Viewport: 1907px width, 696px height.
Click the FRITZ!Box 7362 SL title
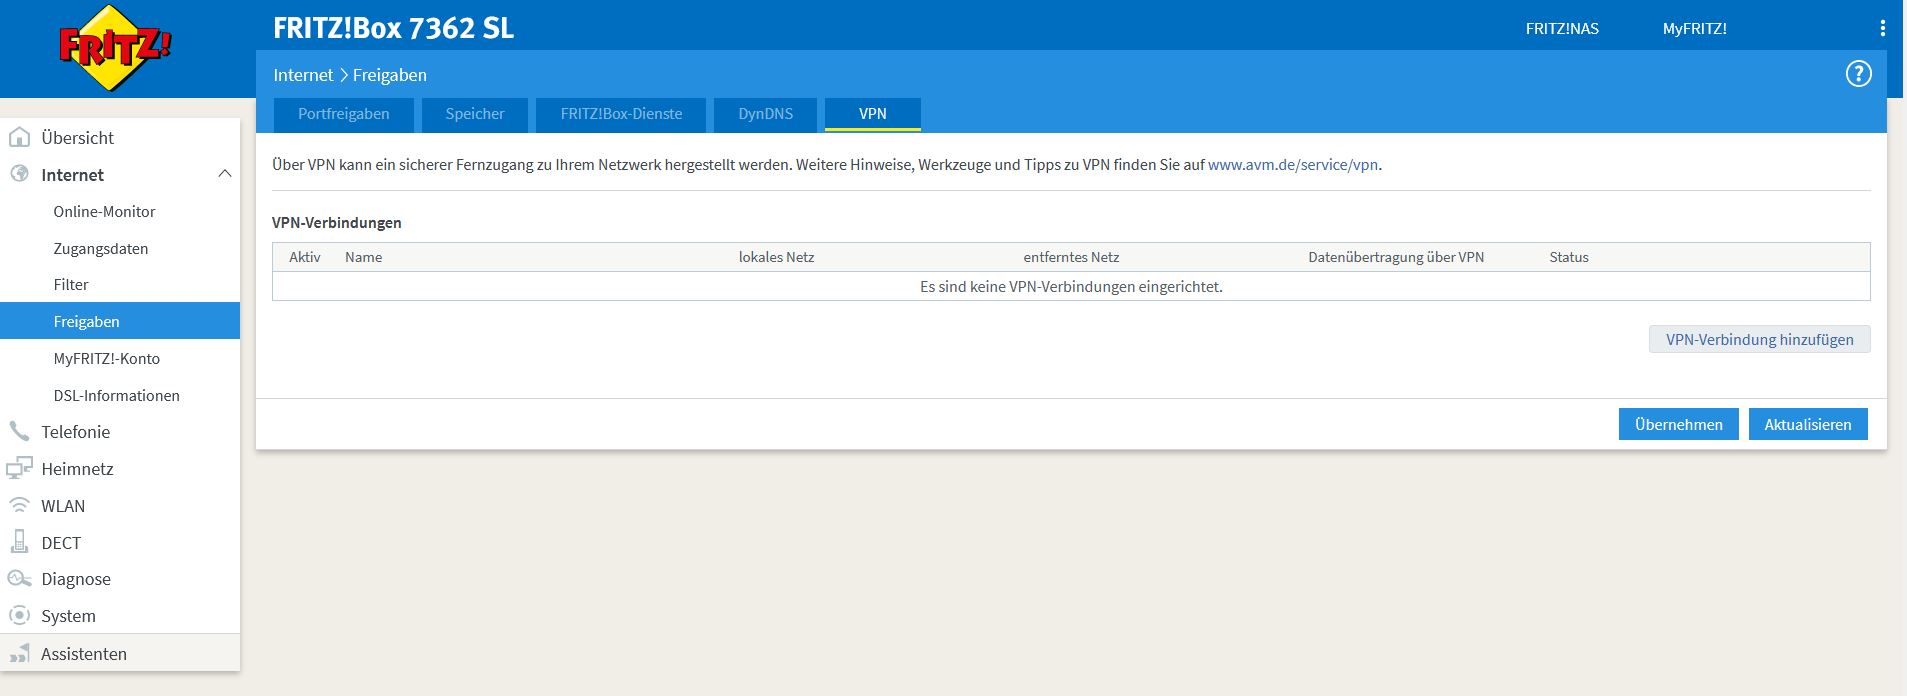click(x=394, y=28)
